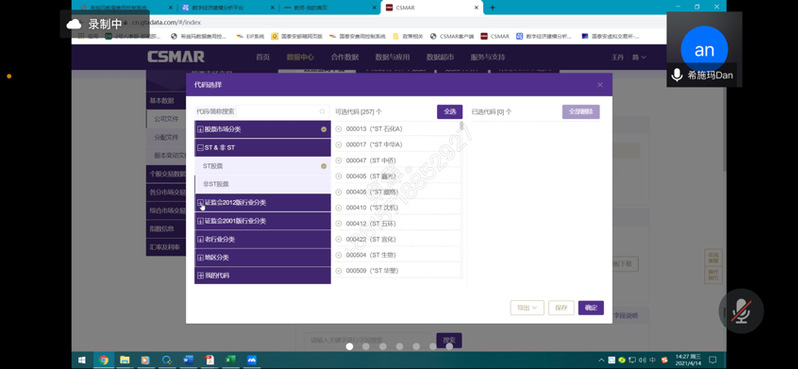This screenshot has height=369, width=798.
Task: Toggle the 股票市场分类 check mark
Action: pos(324,130)
